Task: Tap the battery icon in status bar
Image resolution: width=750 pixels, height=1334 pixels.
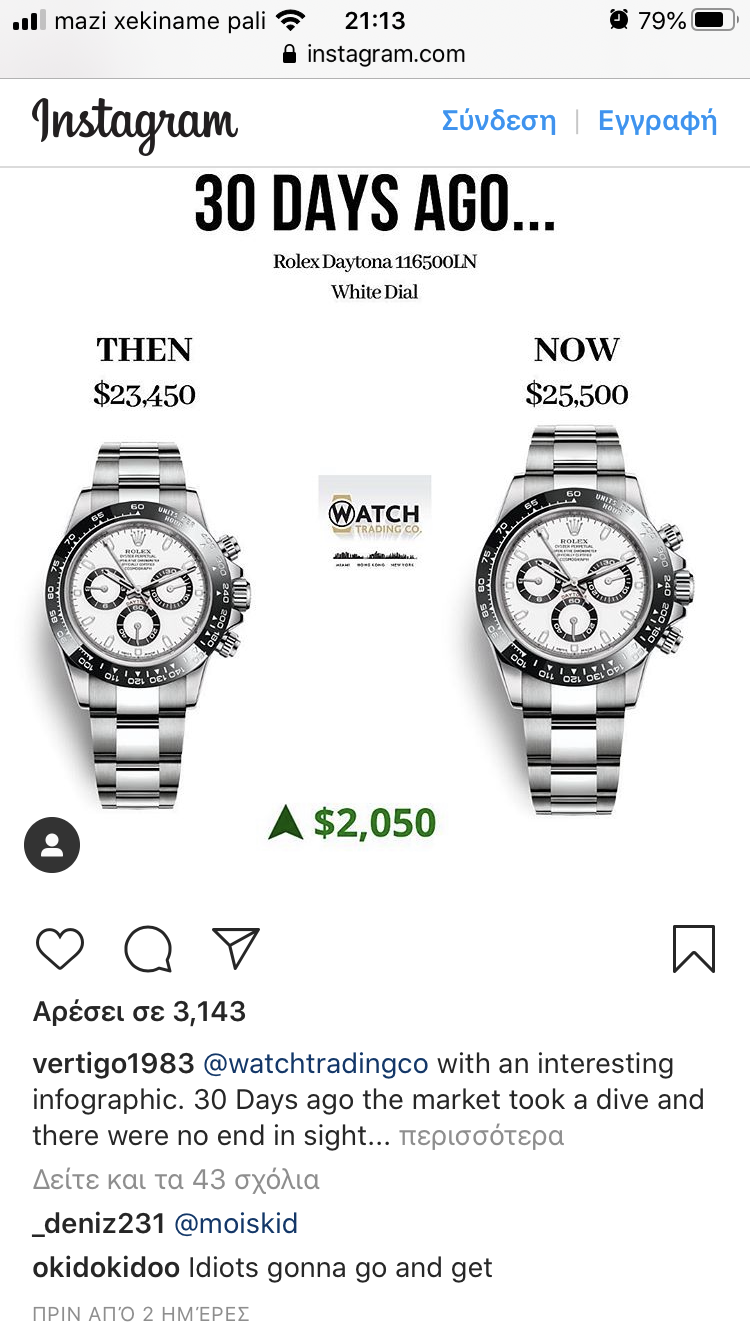Action: (713, 20)
